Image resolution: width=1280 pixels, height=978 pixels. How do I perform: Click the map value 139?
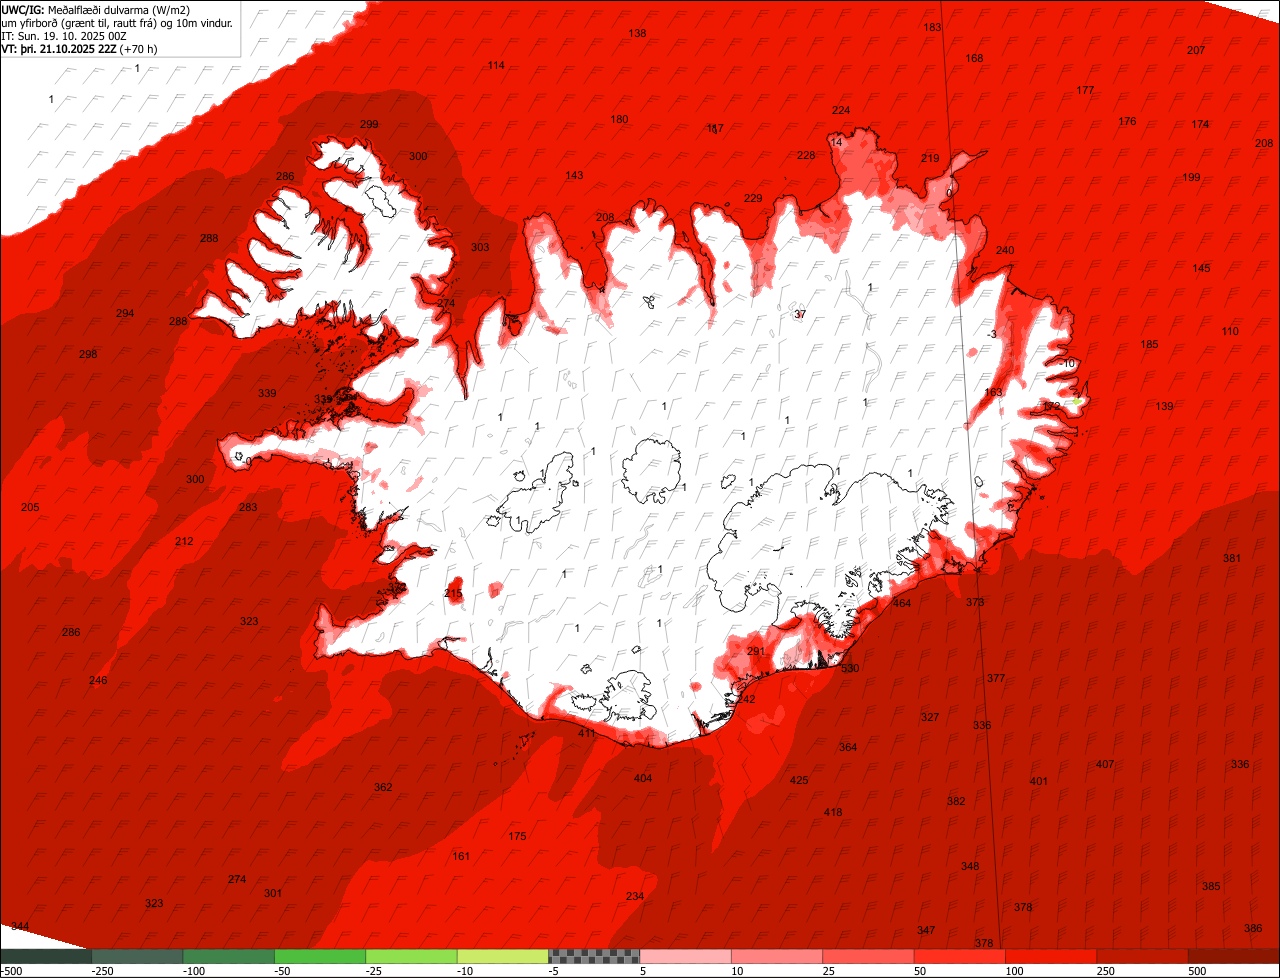(1165, 406)
